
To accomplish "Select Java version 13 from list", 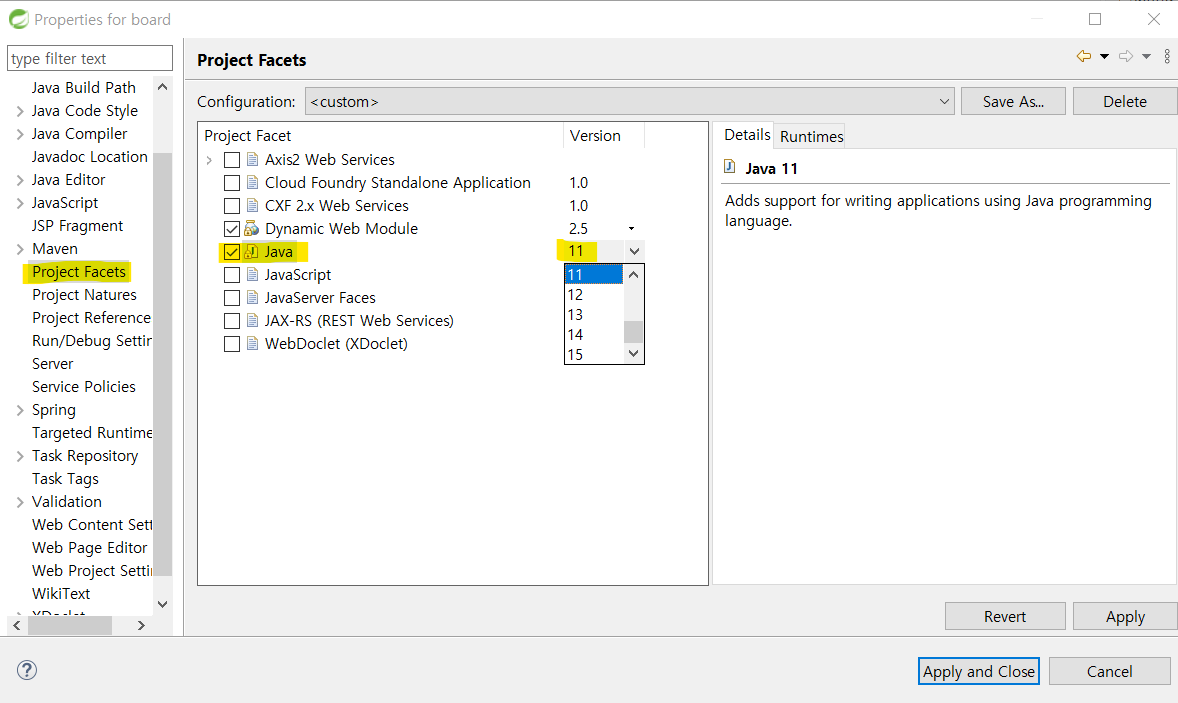I will (x=594, y=315).
